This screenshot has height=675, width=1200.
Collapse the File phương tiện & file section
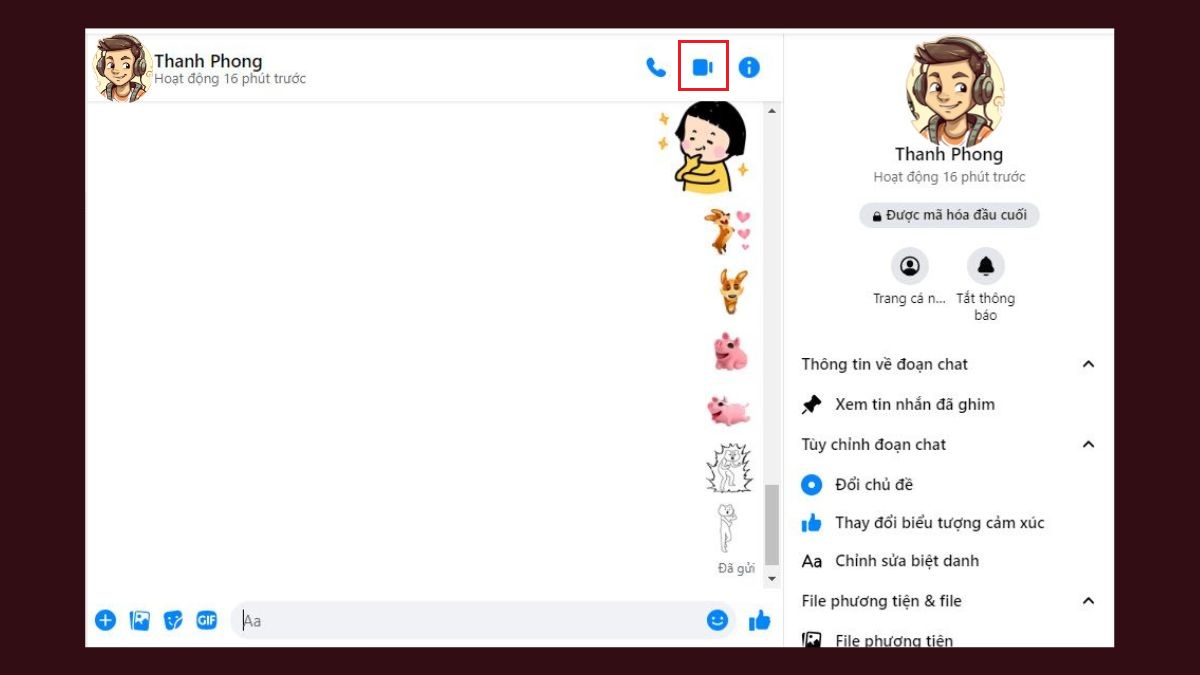[x=949, y=601]
